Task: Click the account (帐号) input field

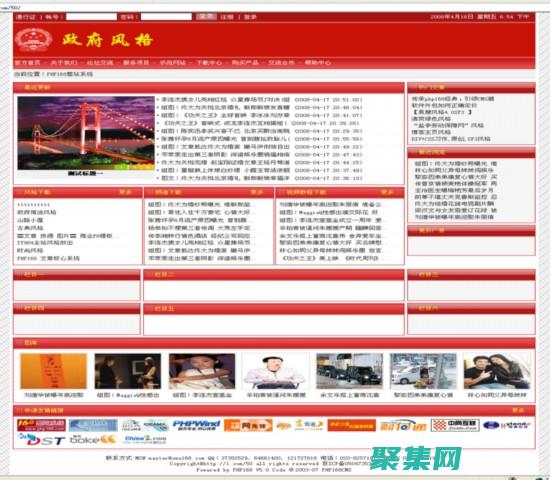Action: pyautogui.click(x=91, y=16)
